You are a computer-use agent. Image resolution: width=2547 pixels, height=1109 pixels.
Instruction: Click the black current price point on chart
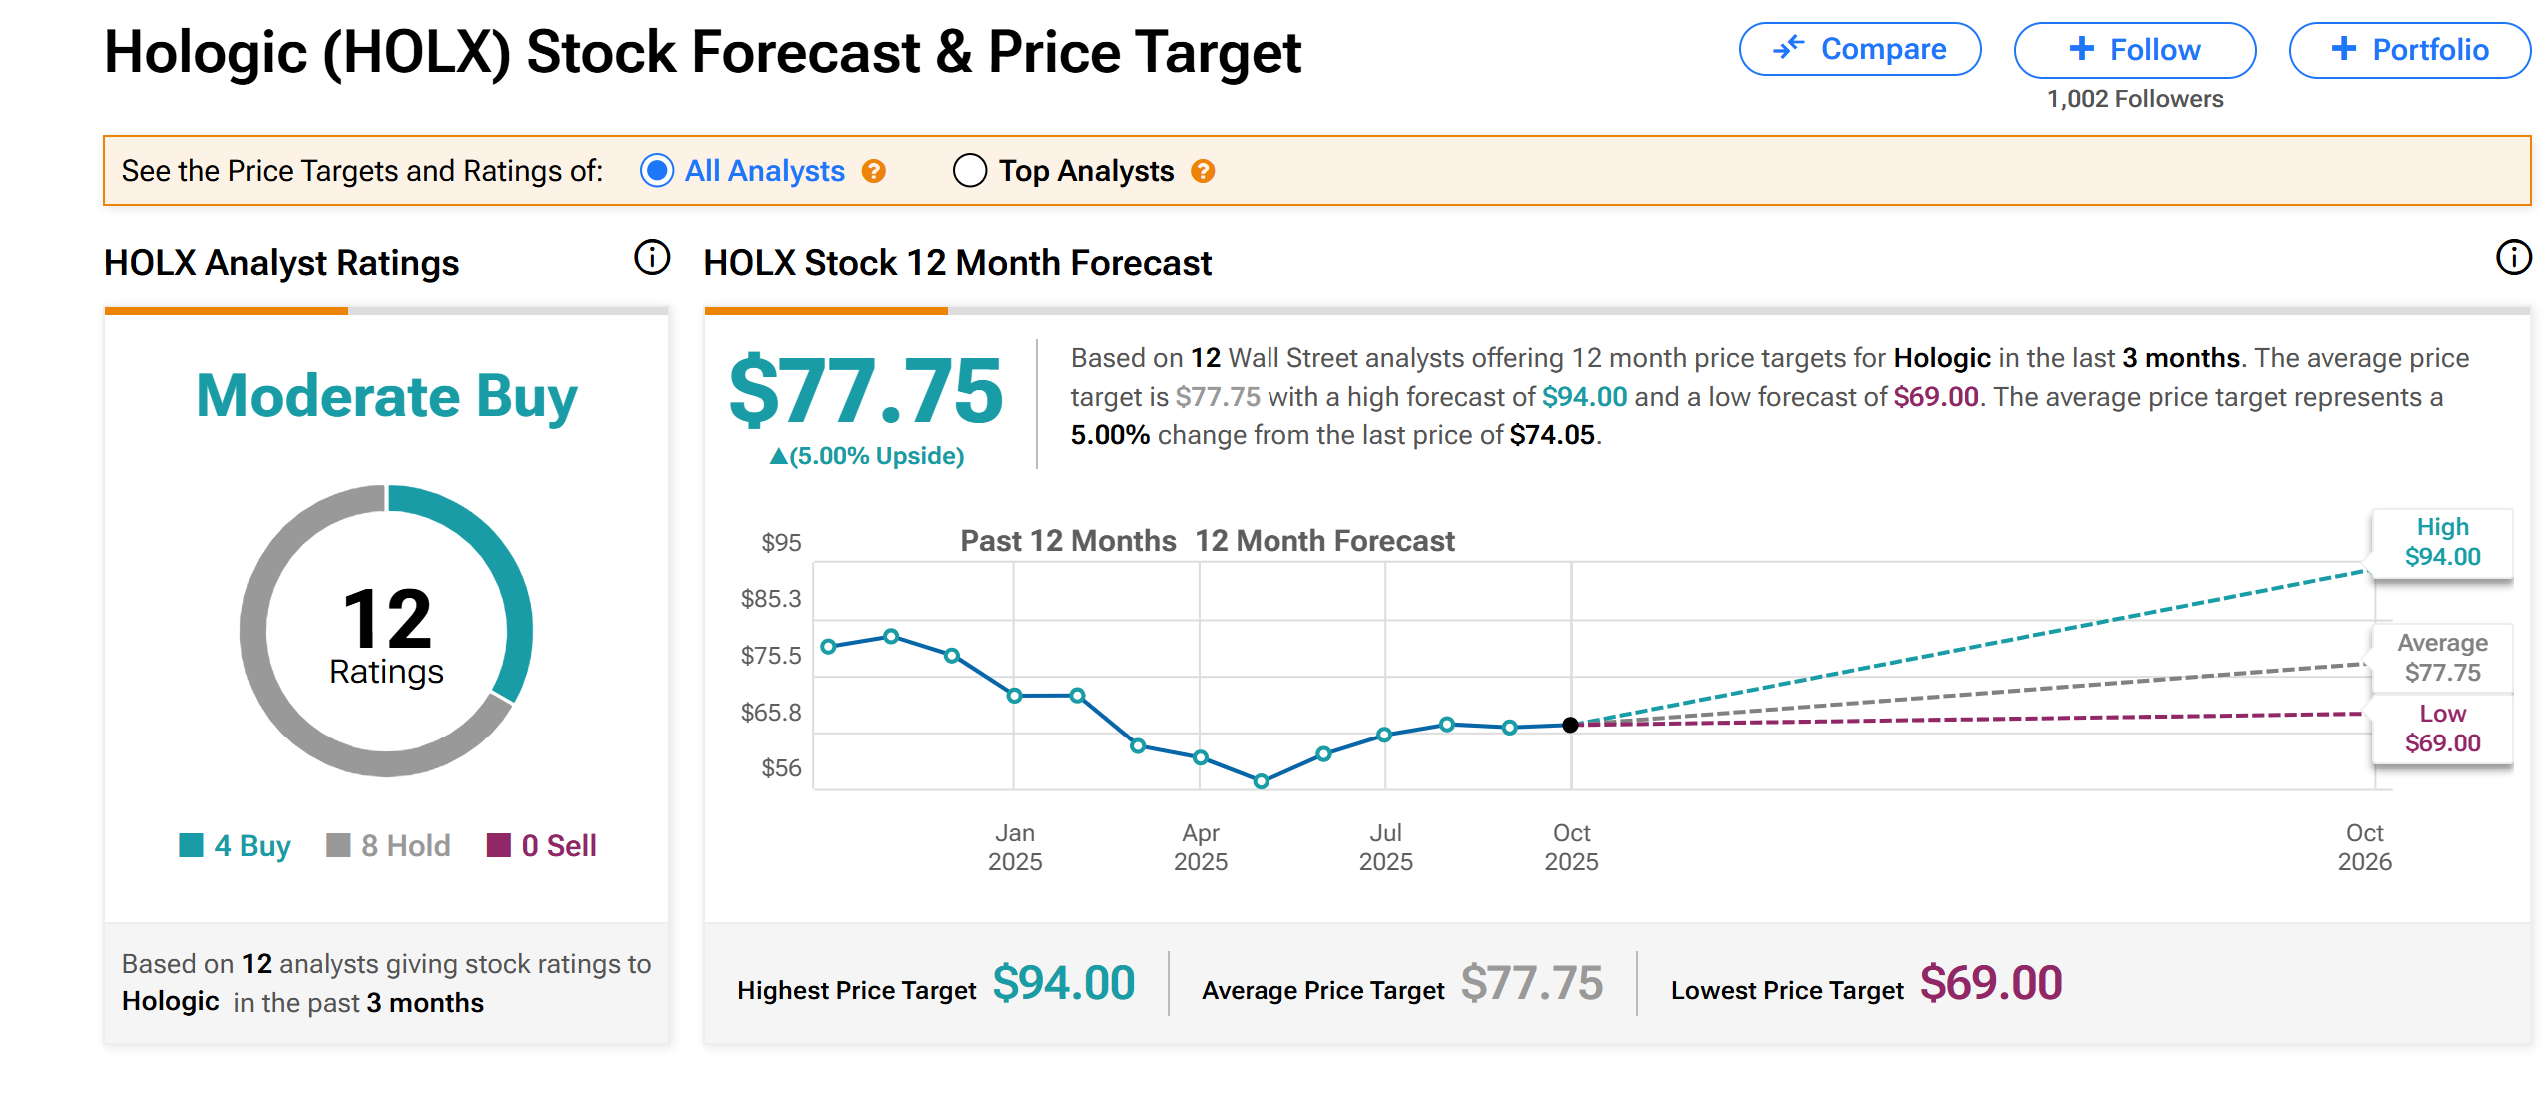1570,726
